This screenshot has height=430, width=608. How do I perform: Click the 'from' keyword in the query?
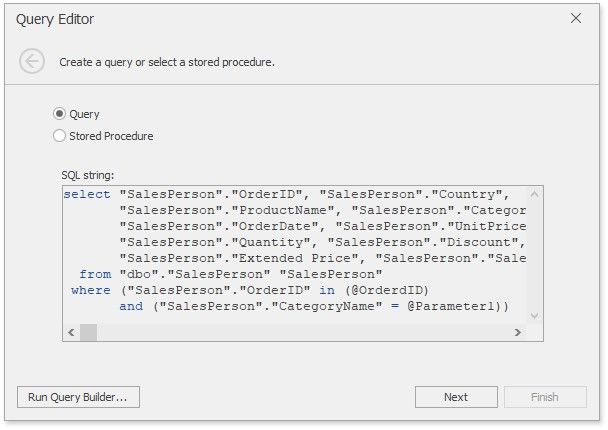95,274
